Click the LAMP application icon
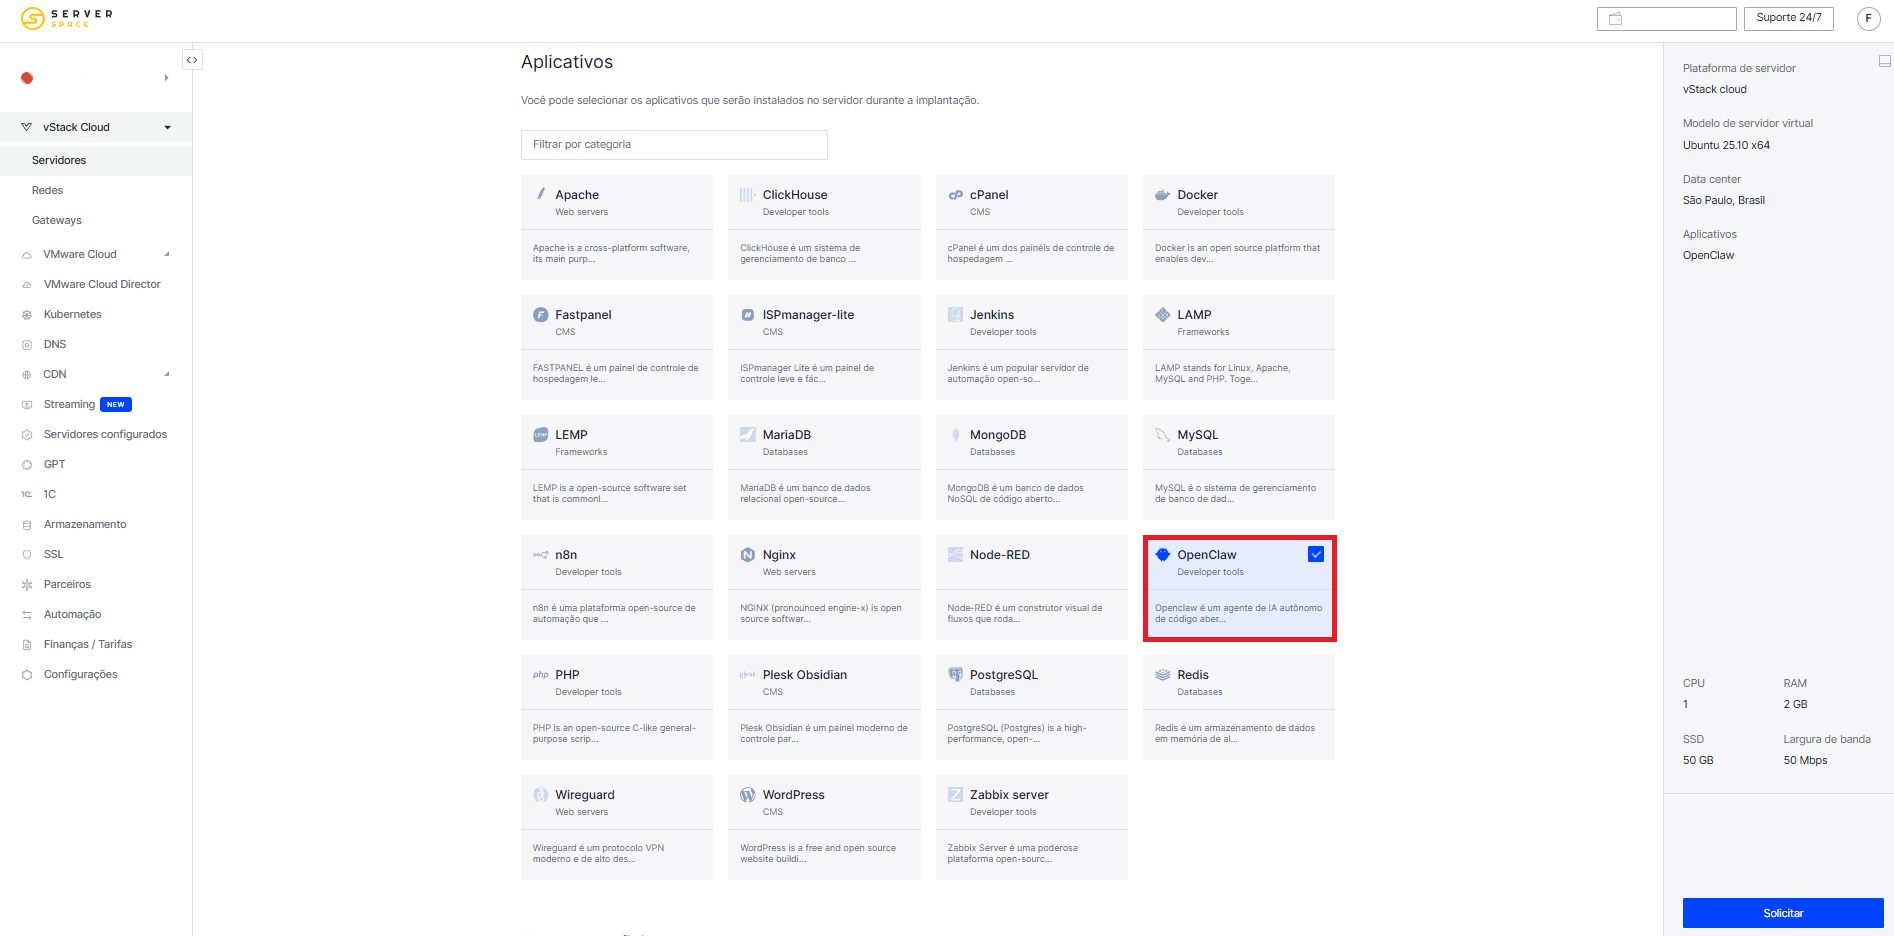 click(x=1162, y=315)
